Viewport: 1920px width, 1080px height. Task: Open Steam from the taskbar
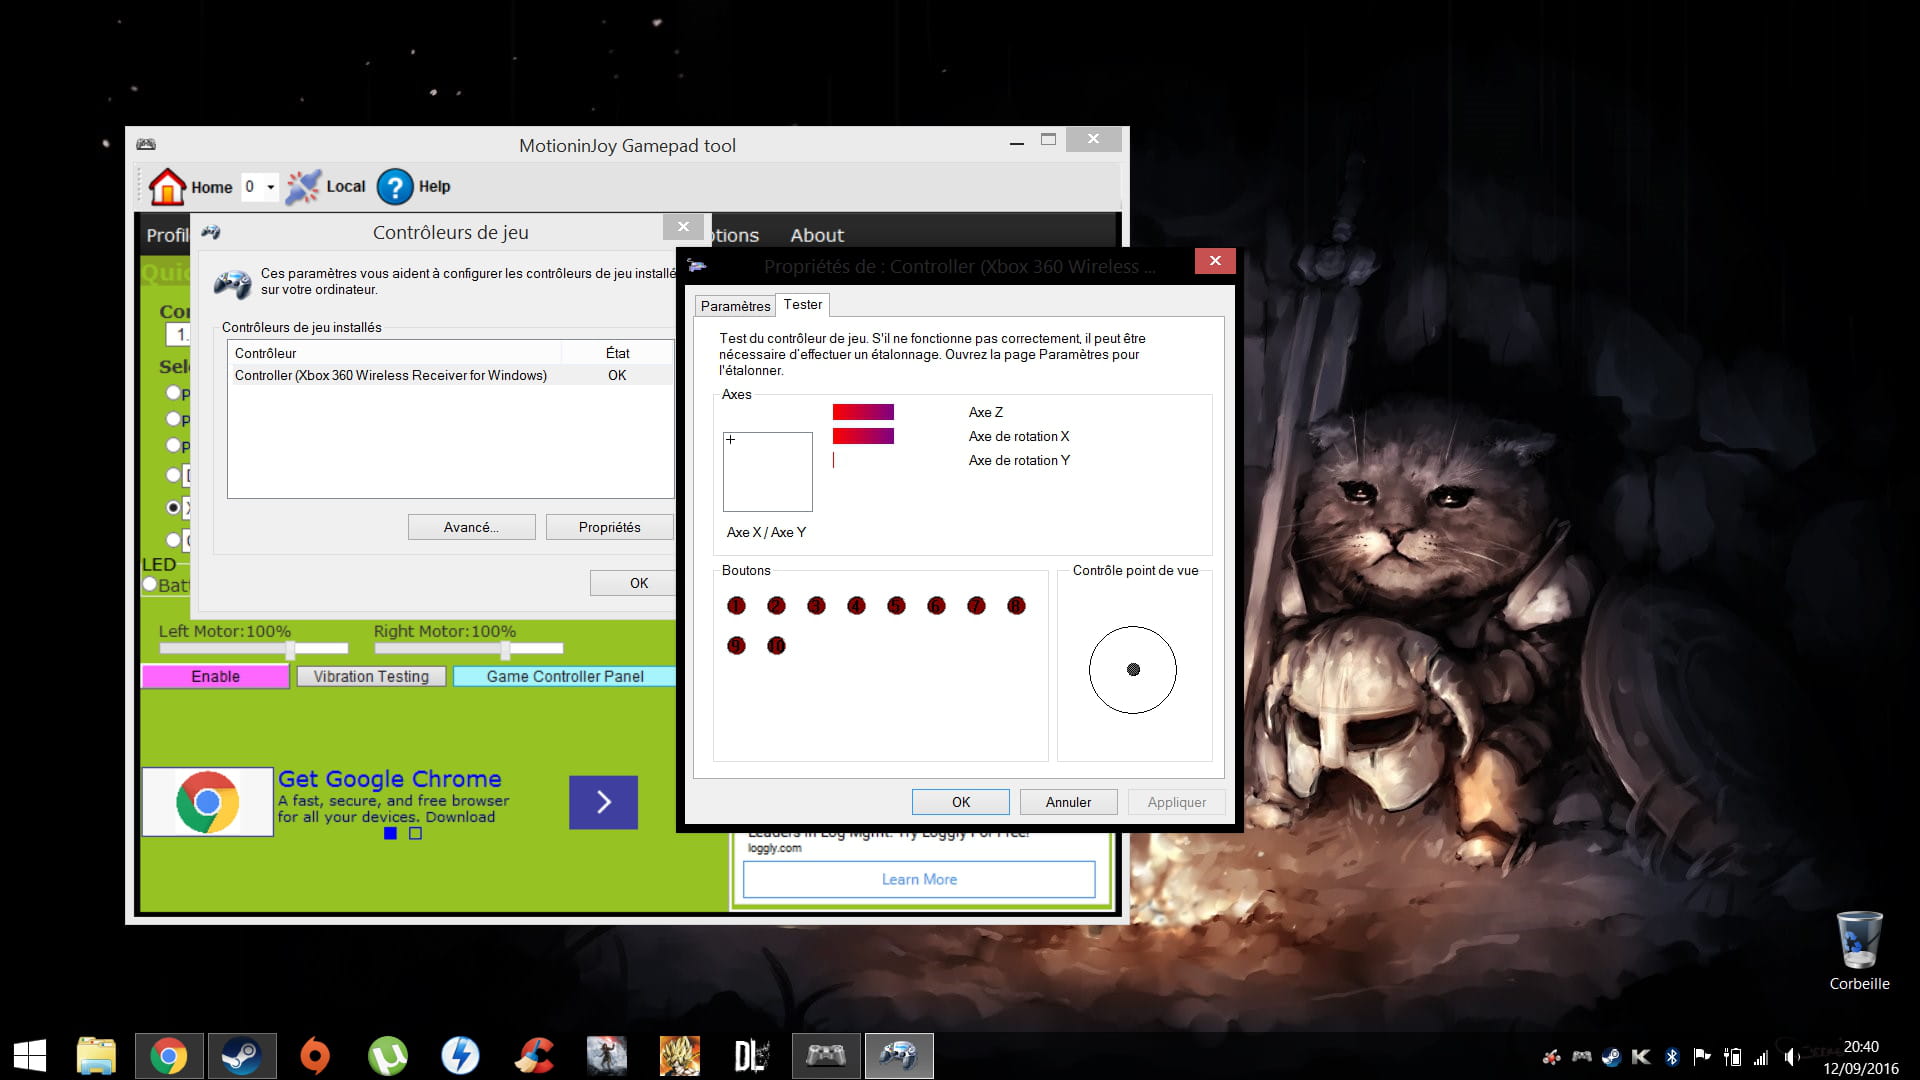242,1056
